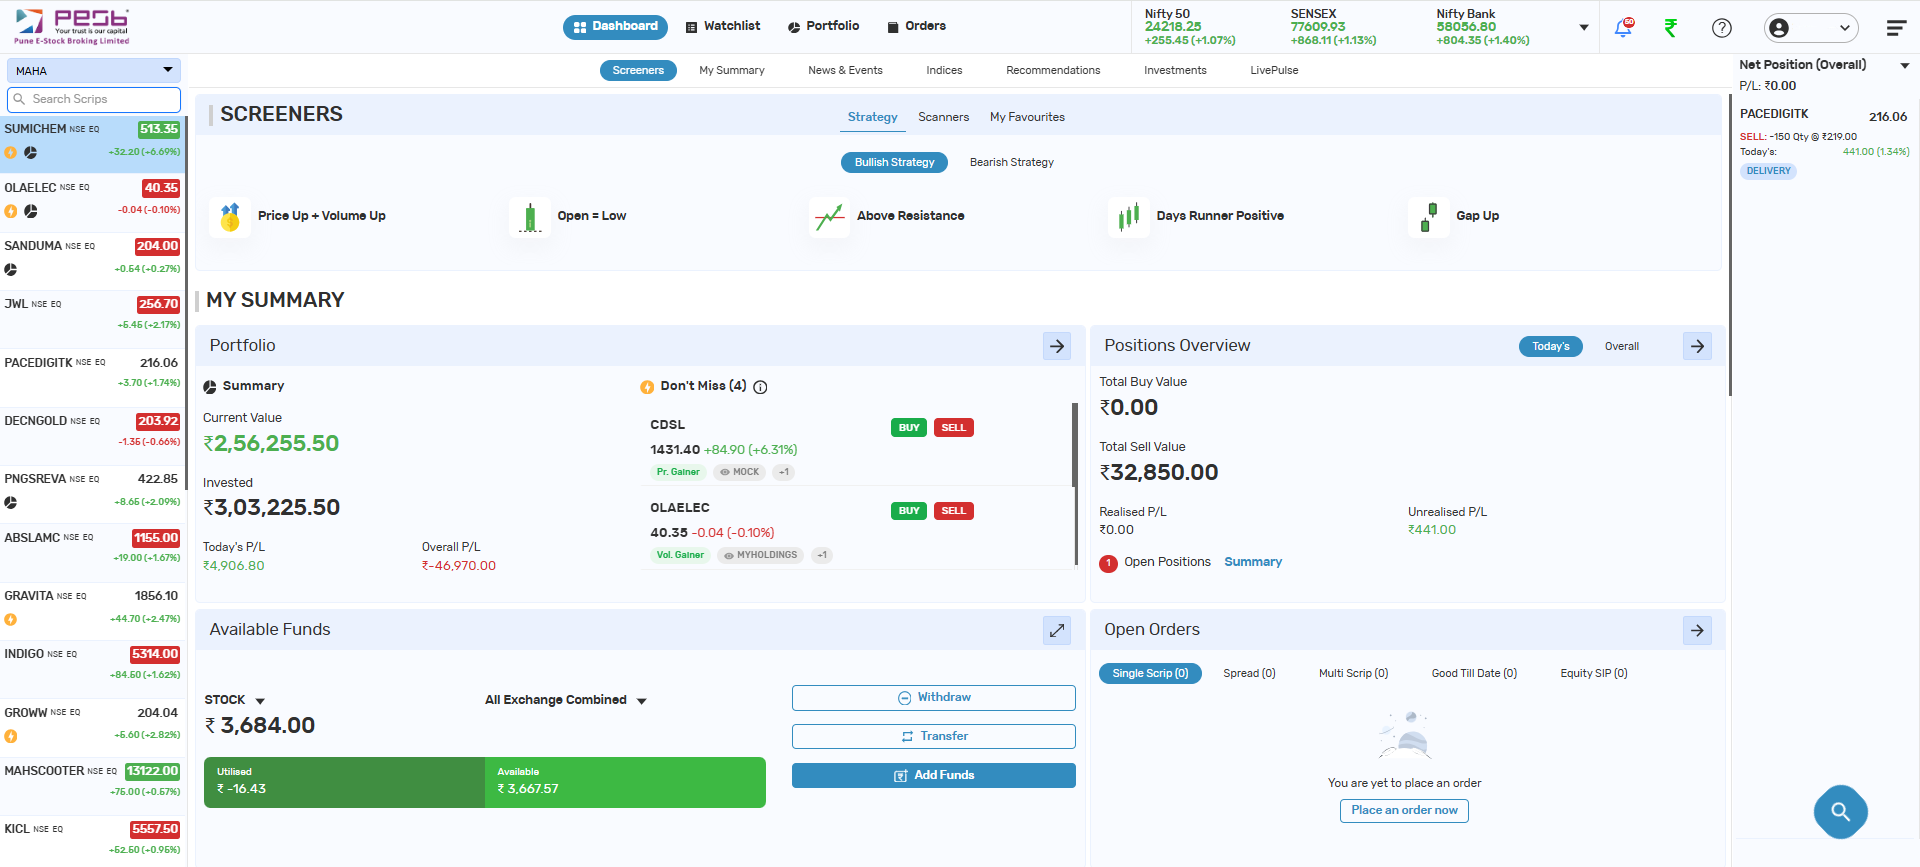Open the user profile dropdown
This screenshot has height=867, width=1920.
[x=1811, y=28]
